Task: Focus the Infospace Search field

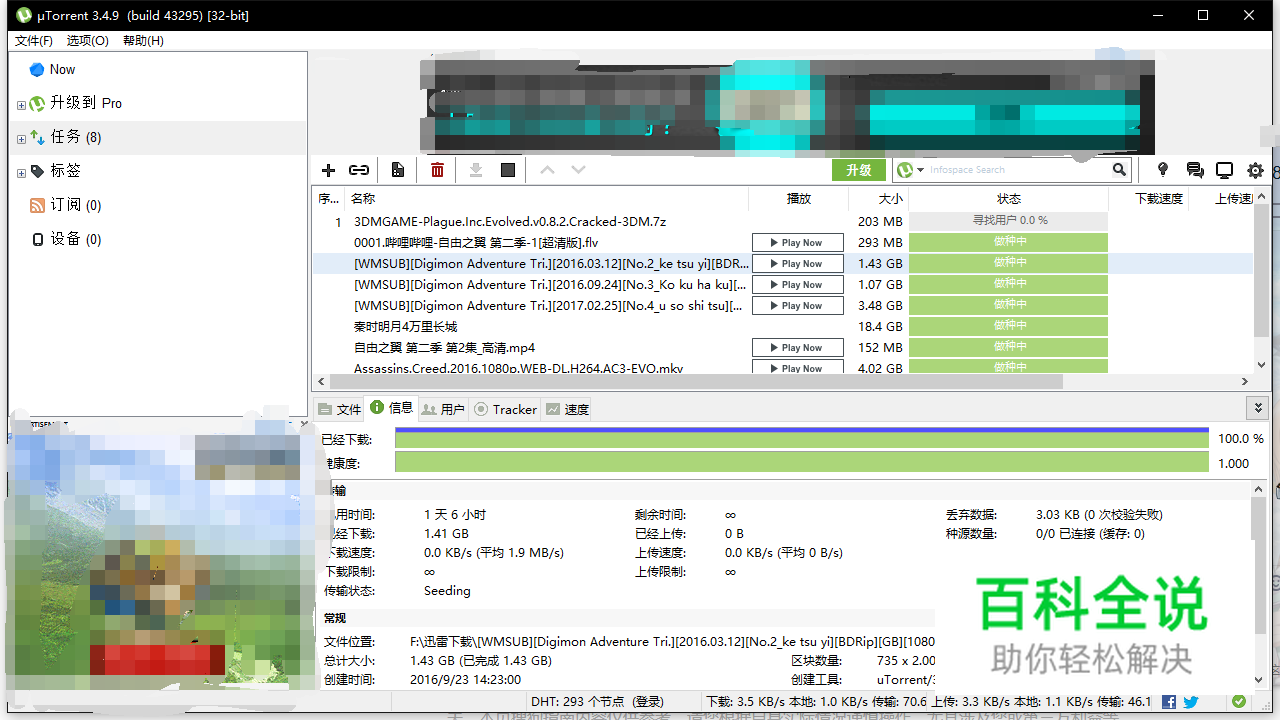Action: pos(1018,170)
